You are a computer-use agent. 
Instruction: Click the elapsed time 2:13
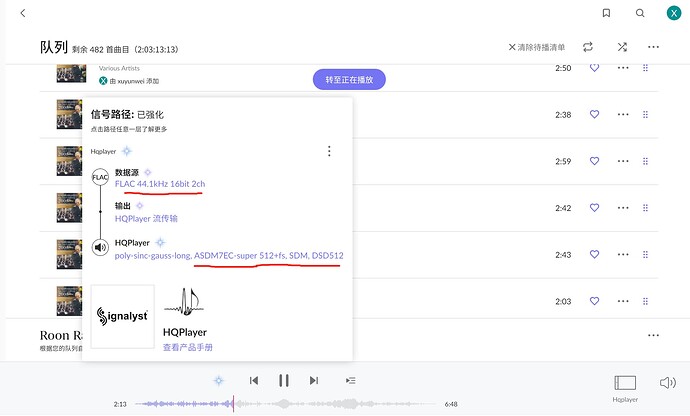(x=120, y=404)
